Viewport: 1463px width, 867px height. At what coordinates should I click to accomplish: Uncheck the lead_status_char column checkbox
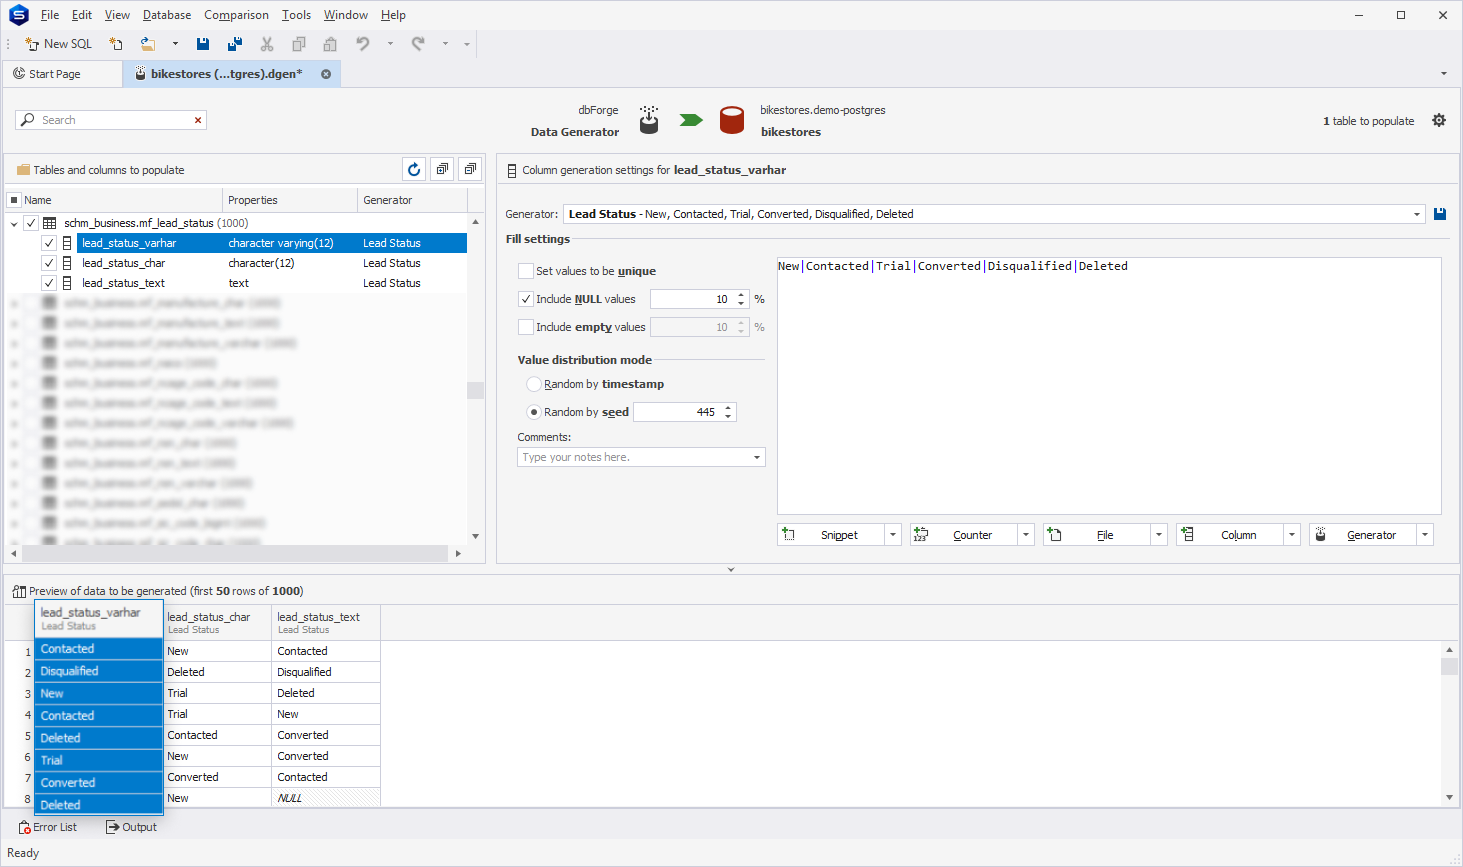tap(48, 263)
